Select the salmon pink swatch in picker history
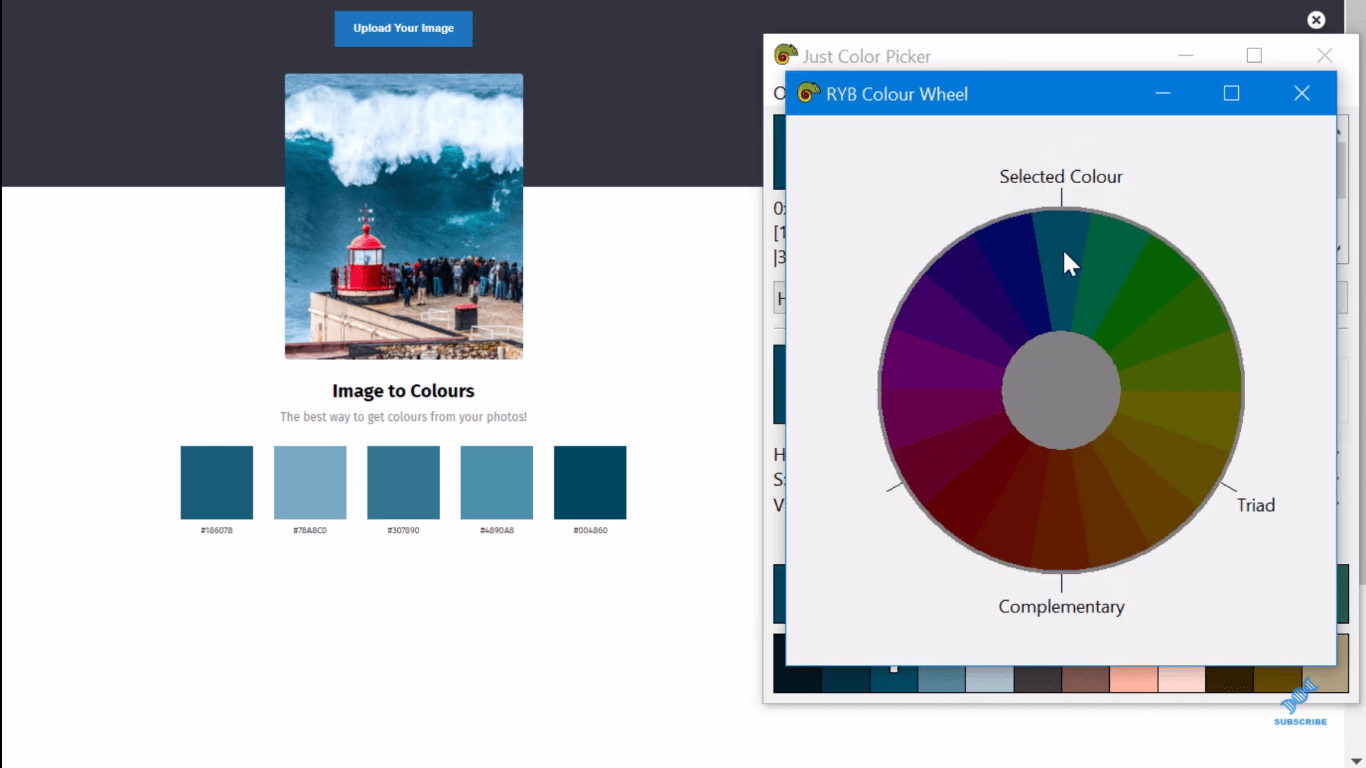This screenshot has height=768, width=1366. [1133, 679]
